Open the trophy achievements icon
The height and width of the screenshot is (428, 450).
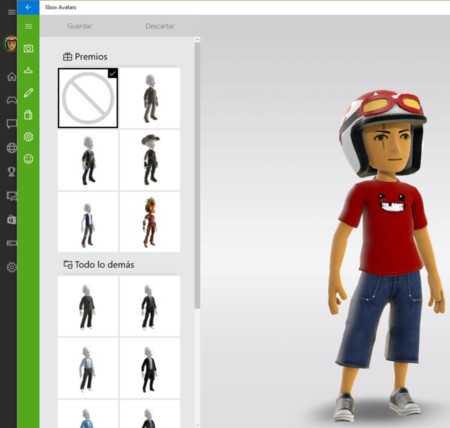pos(12,172)
